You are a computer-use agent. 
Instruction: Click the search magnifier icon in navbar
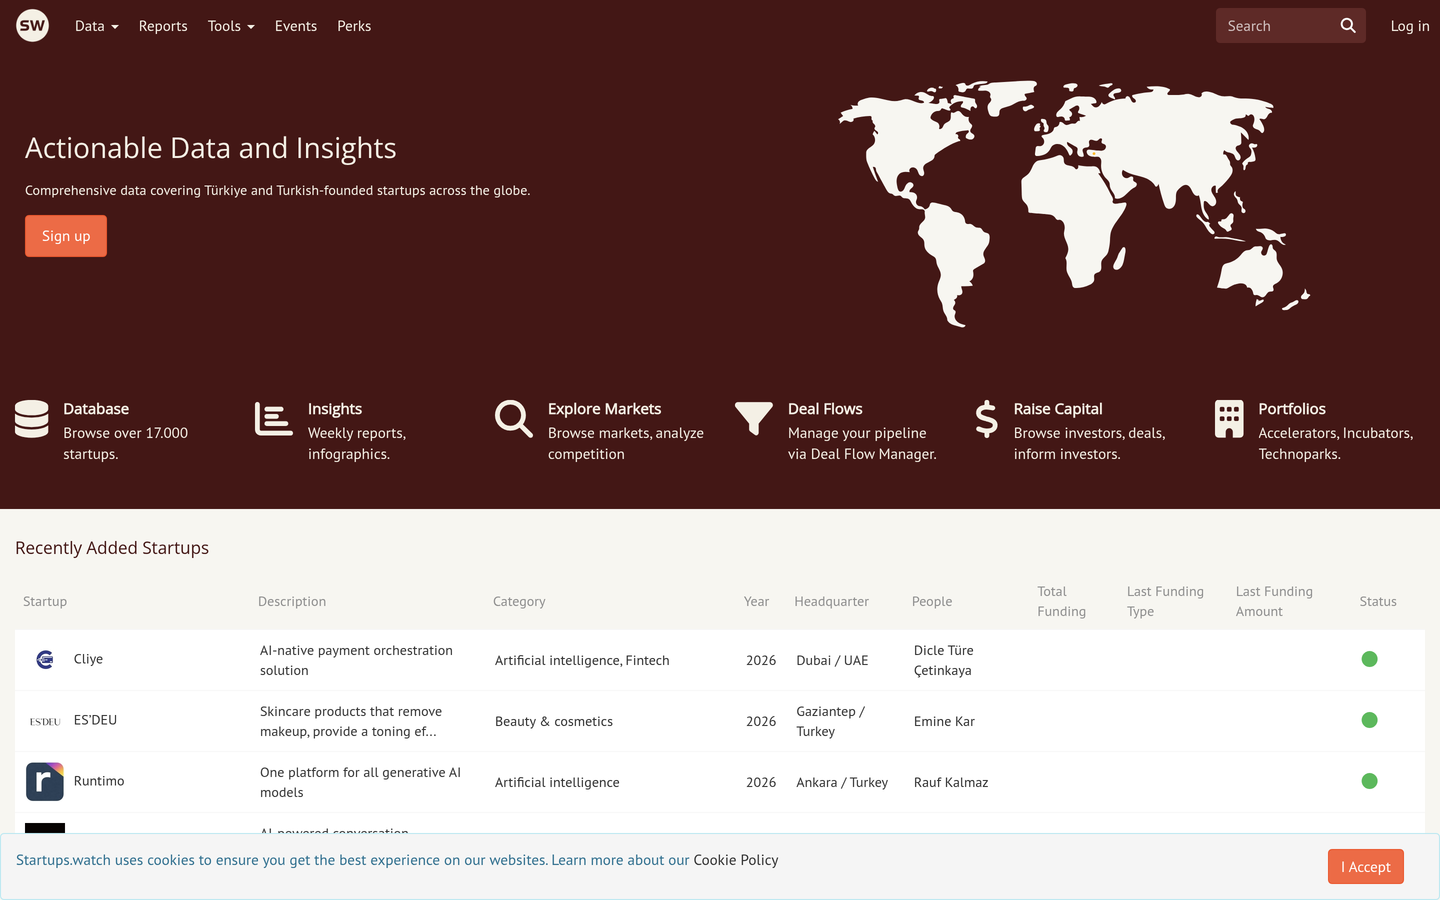[x=1348, y=26]
